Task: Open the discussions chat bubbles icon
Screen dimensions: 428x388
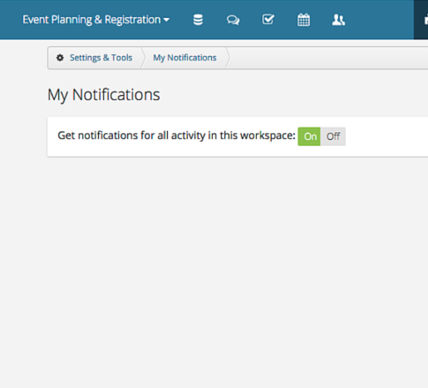Action: (x=233, y=20)
